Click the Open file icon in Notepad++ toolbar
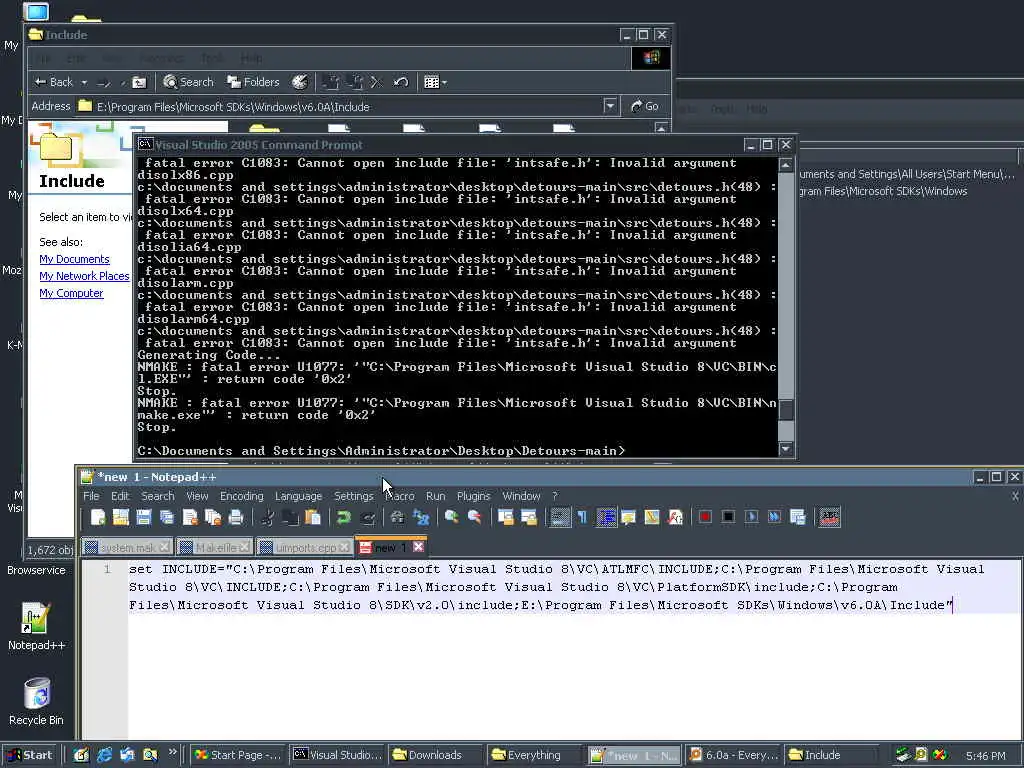The width and height of the screenshot is (1024, 768). pos(121,517)
